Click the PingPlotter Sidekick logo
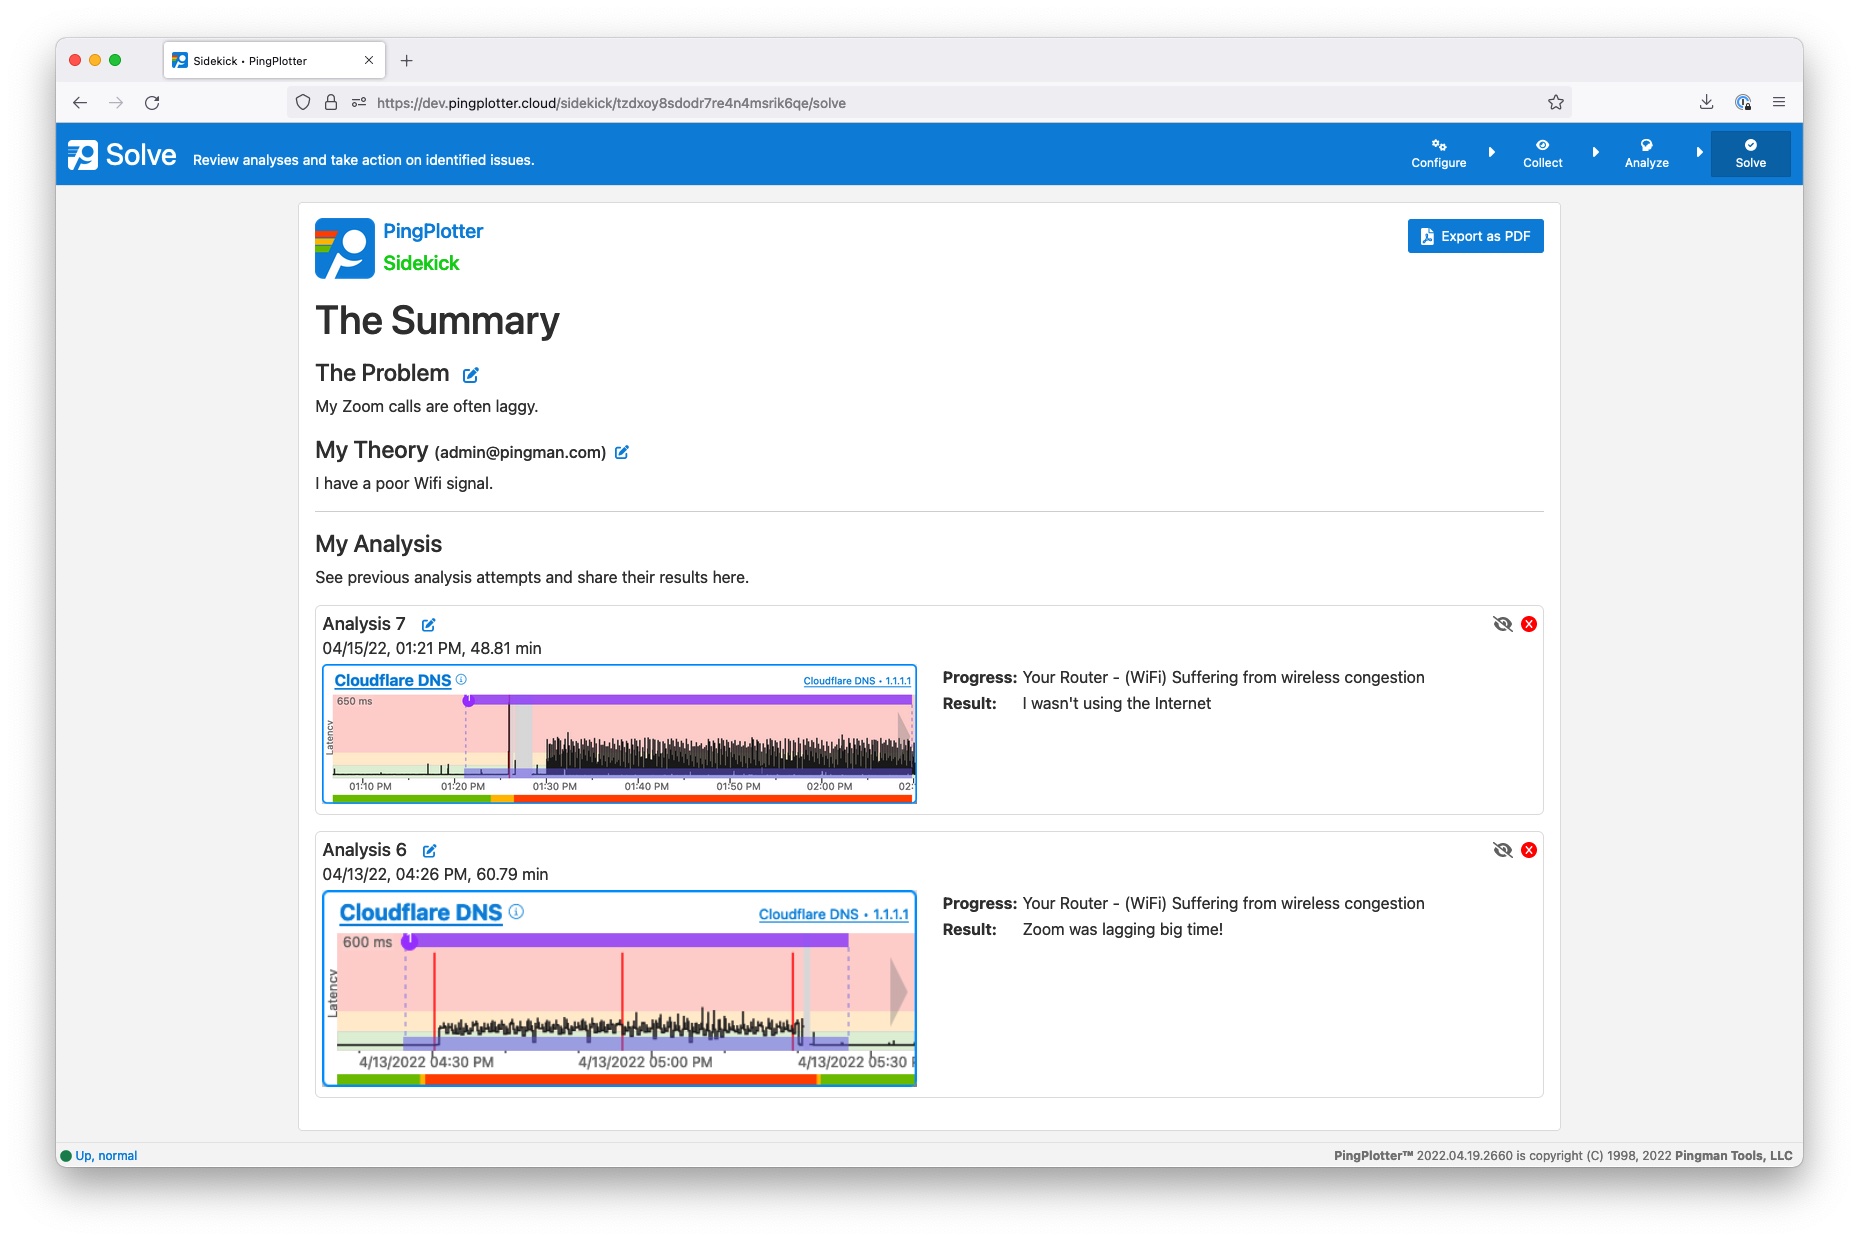Image resolution: width=1859 pixels, height=1241 pixels. (x=345, y=248)
